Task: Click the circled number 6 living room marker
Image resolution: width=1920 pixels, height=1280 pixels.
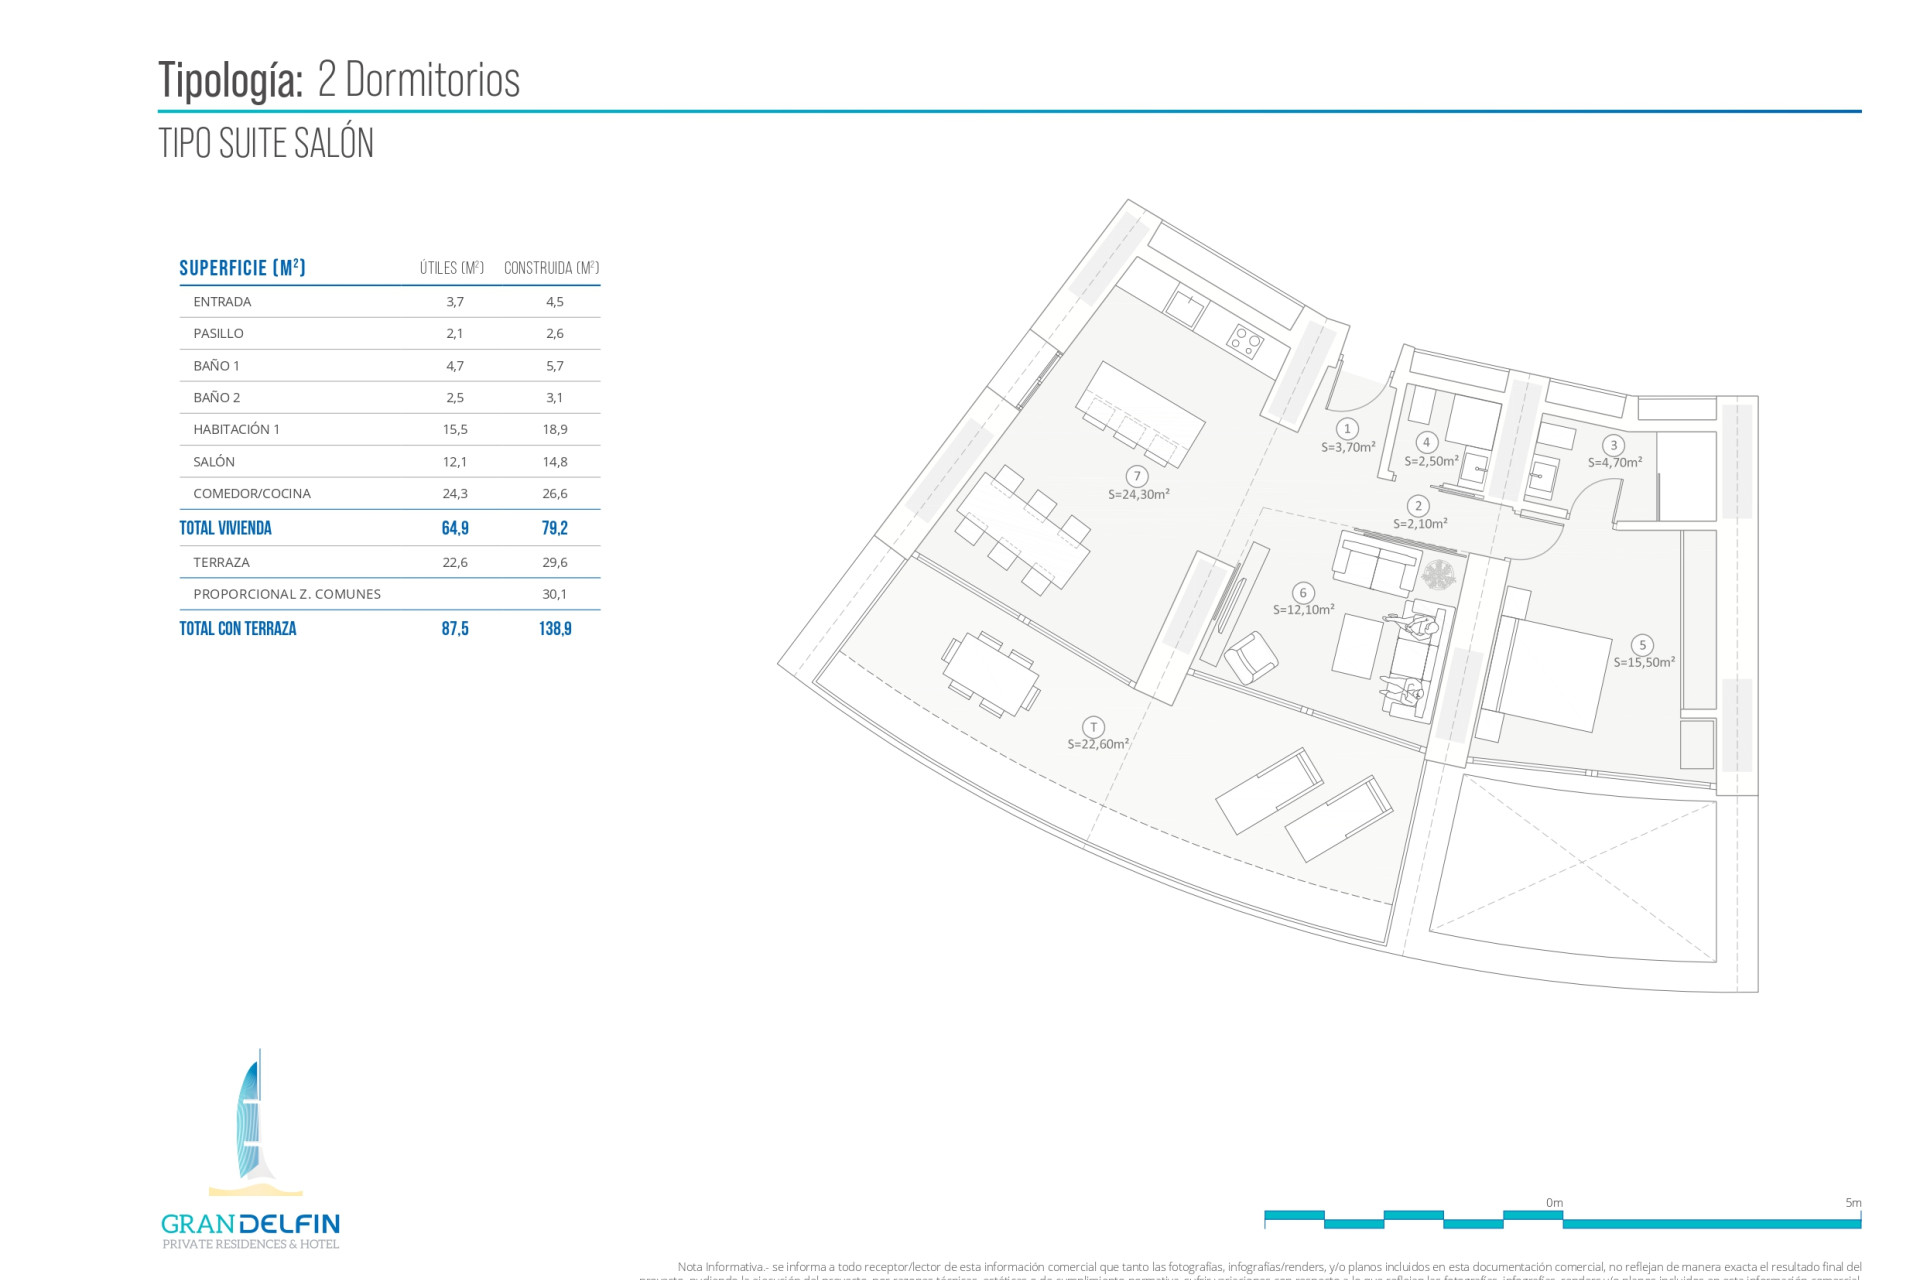Action: point(1302,593)
